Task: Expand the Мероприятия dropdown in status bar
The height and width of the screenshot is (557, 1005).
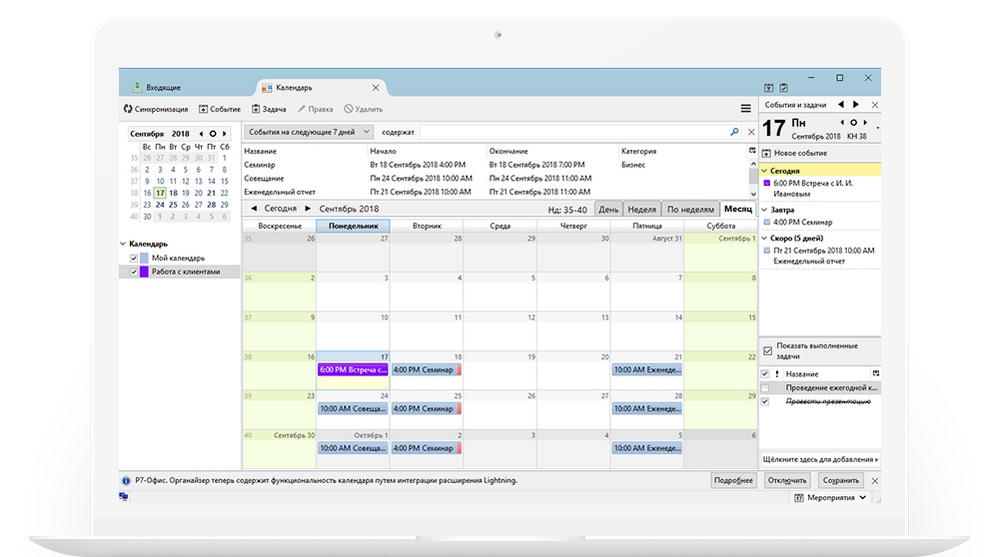Action: 831,497
